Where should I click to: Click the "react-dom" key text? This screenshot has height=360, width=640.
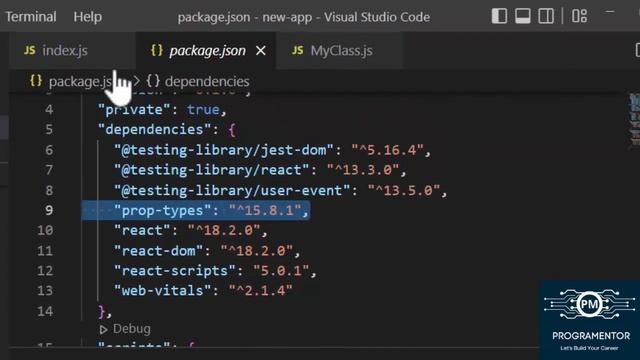159,251
